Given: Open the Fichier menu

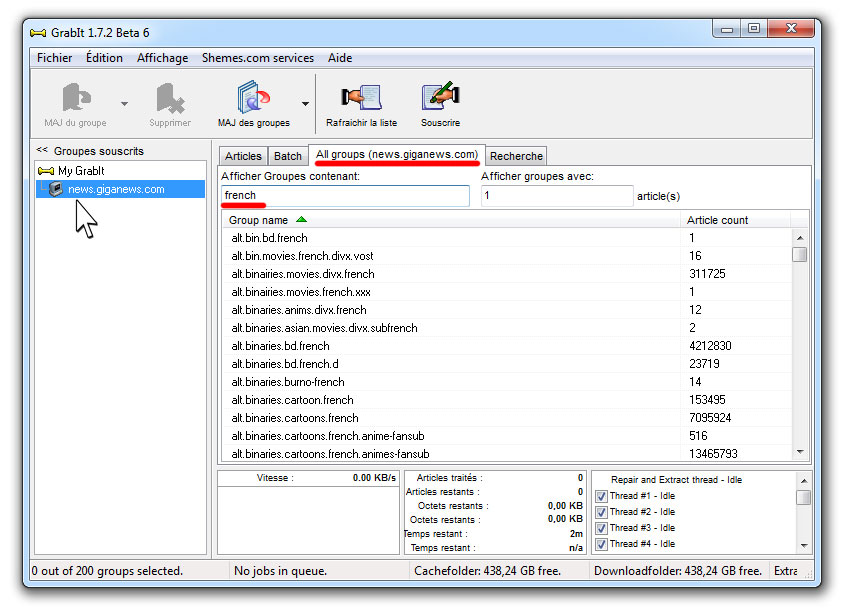Looking at the screenshot, I should click(54, 58).
